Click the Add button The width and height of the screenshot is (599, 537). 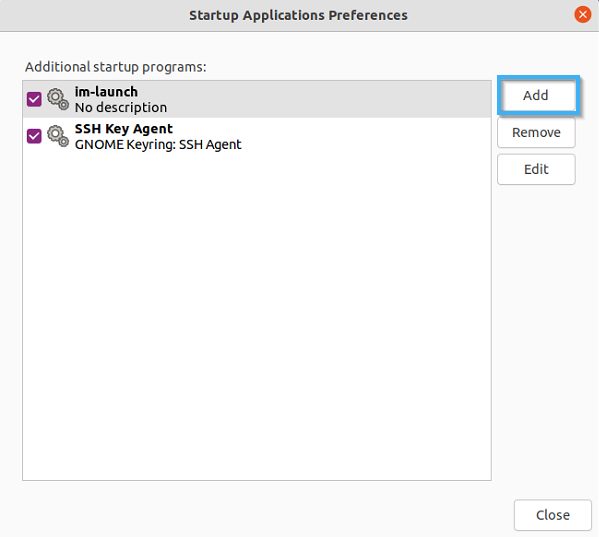point(536,95)
